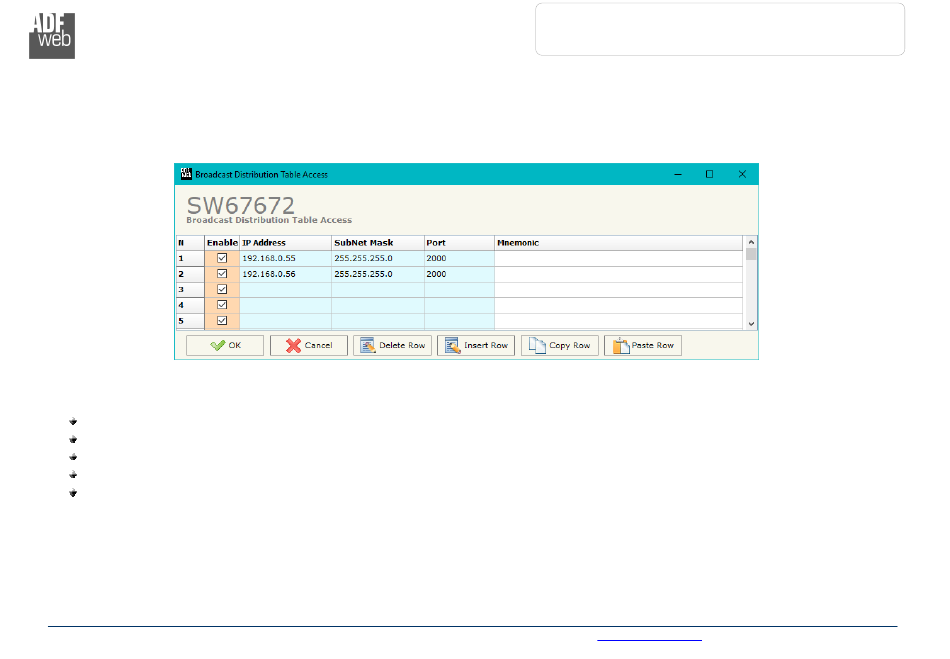Select Port cell 2000 in row 1
Screen dimensions: 950x659
pyautogui.click(x=459, y=259)
